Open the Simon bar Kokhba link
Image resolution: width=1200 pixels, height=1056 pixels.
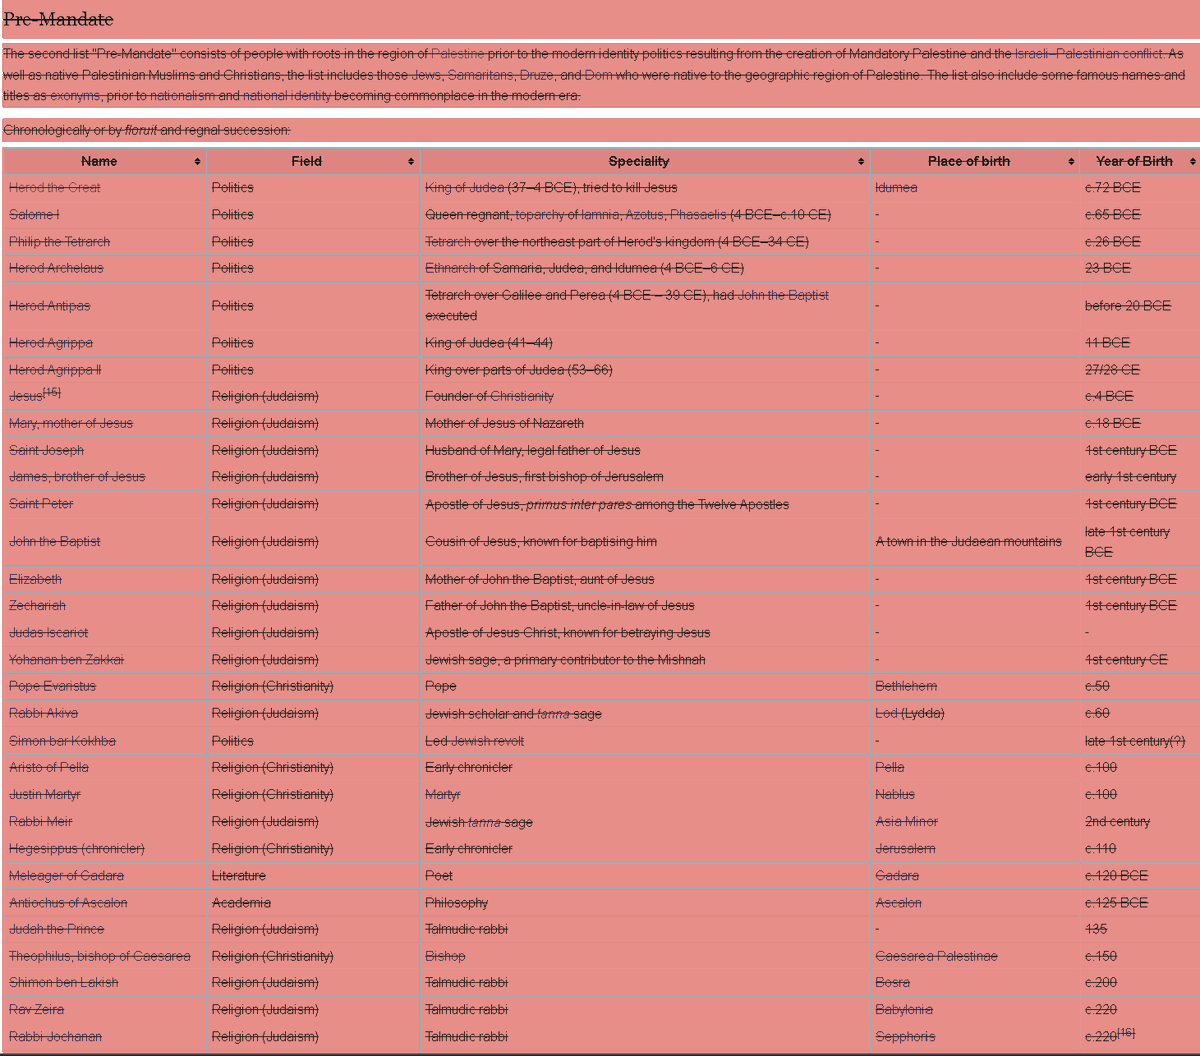[62, 741]
